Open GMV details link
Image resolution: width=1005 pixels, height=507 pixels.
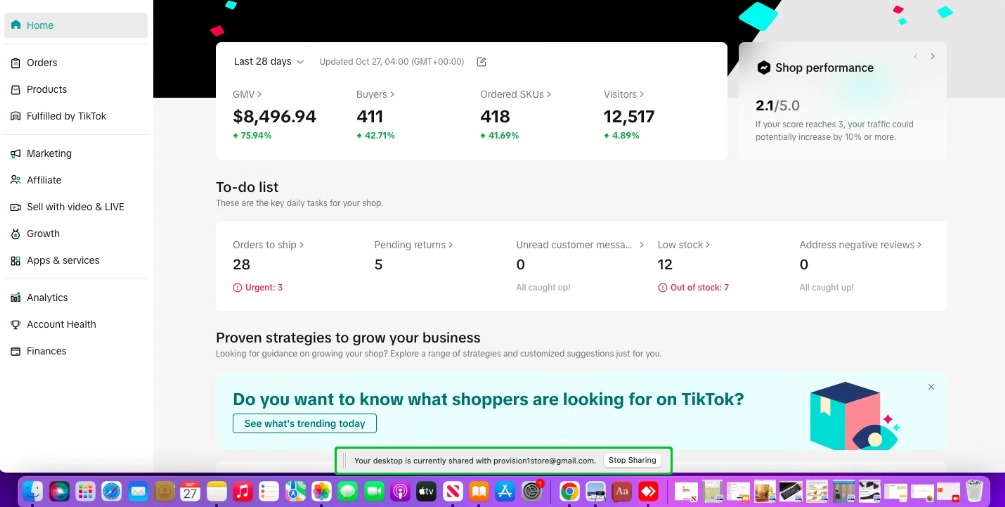pyautogui.click(x=247, y=94)
